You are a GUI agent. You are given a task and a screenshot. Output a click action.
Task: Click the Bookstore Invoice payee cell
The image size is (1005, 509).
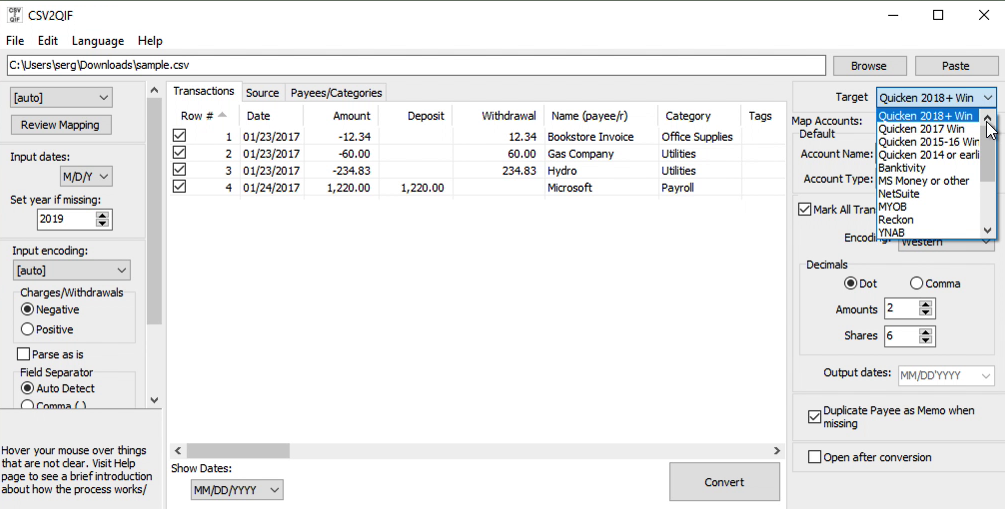pyautogui.click(x=590, y=137)
